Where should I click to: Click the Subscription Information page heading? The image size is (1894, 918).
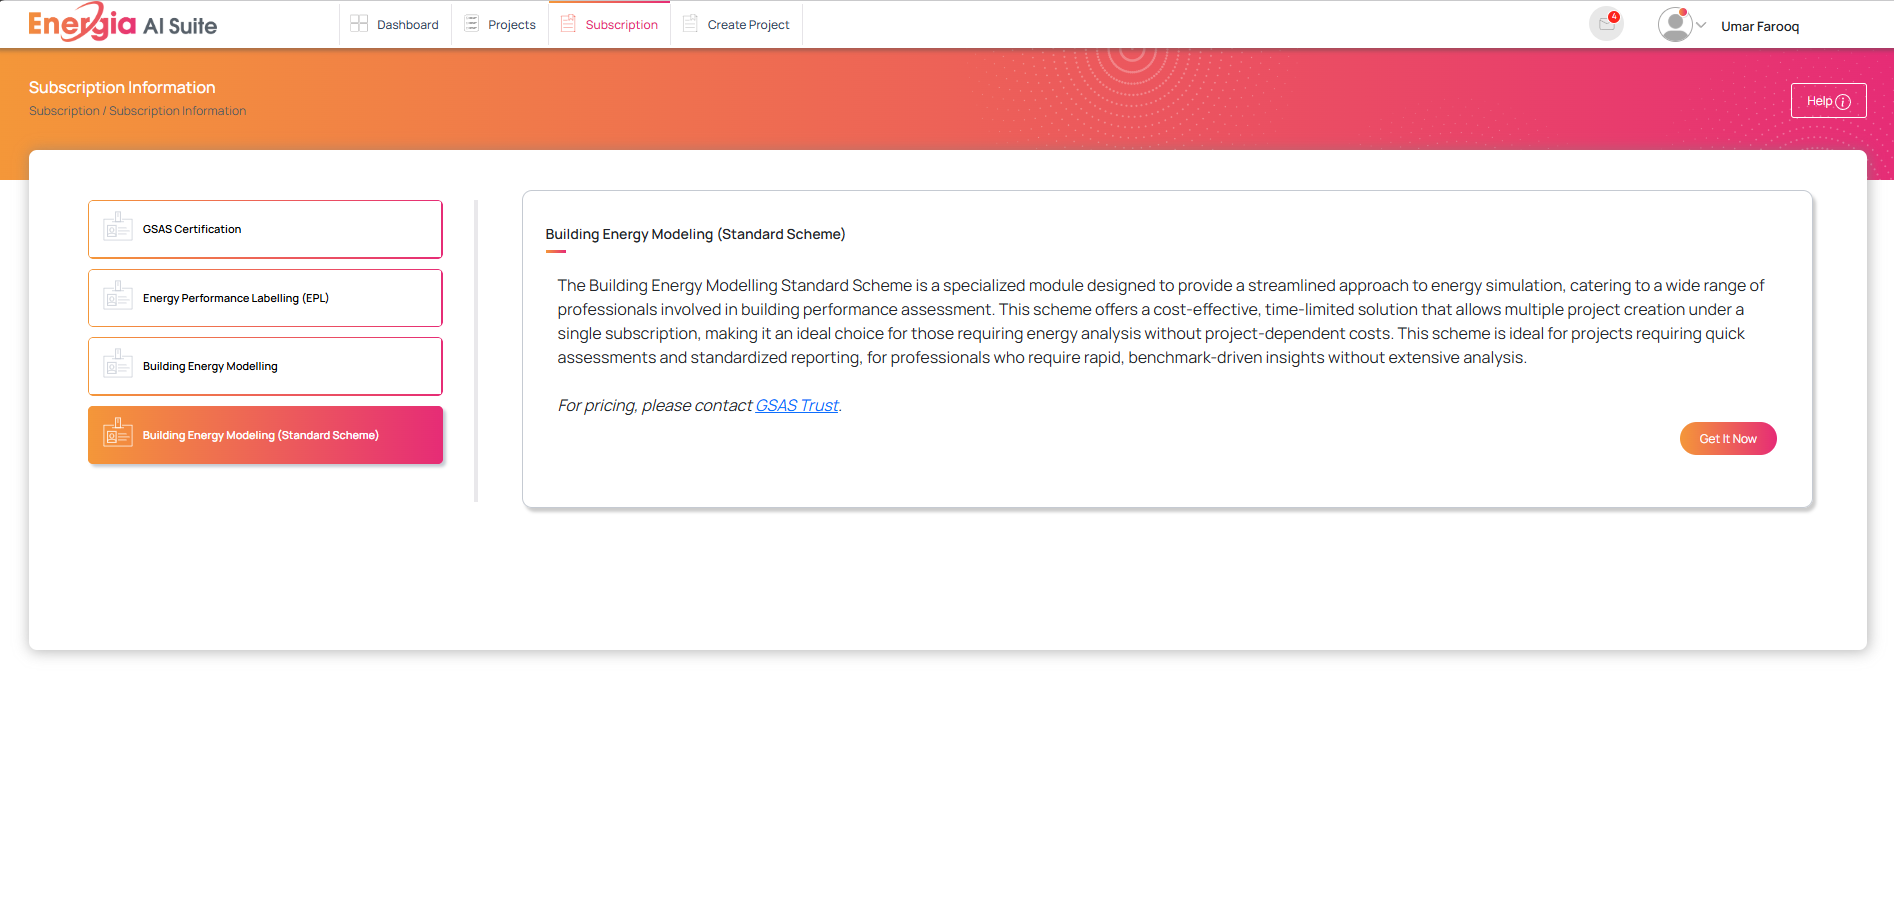[x=122, y=88]
